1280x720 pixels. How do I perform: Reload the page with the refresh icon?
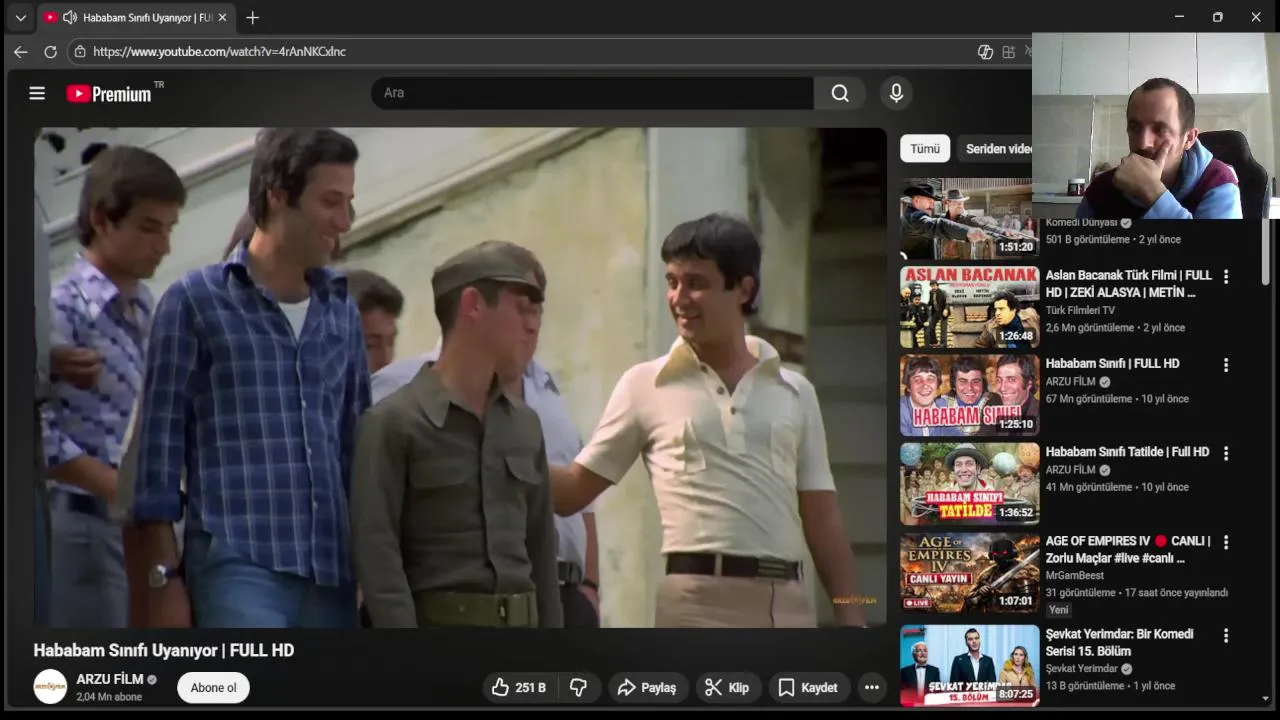click(x=50, y=52)
